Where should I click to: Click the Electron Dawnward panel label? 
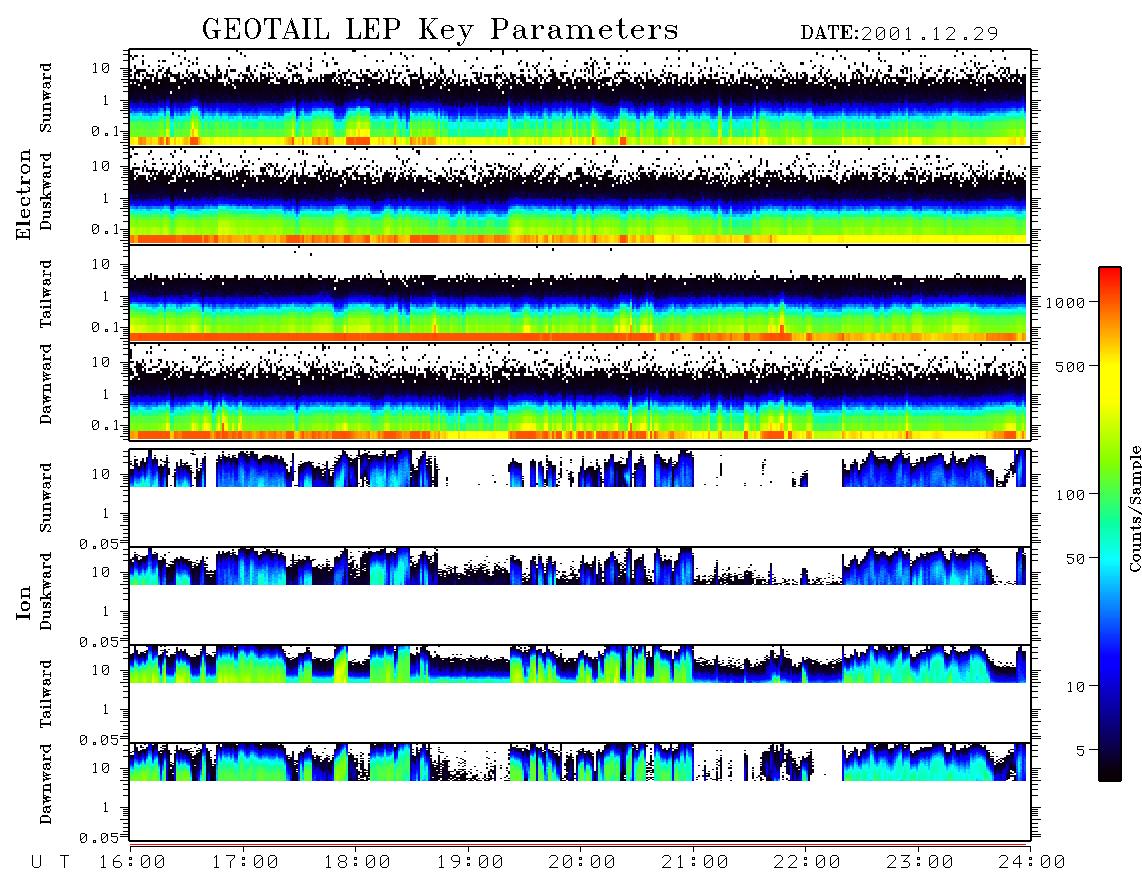pyautogui.click(x=46, y=384)
